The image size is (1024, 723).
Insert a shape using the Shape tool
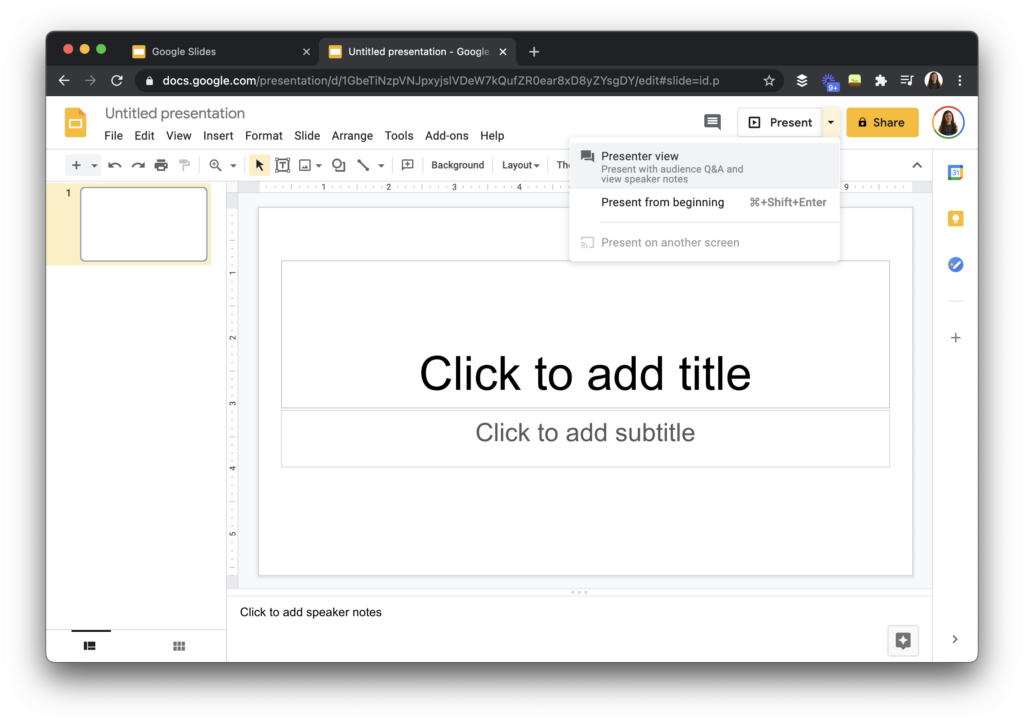(338, 165)
